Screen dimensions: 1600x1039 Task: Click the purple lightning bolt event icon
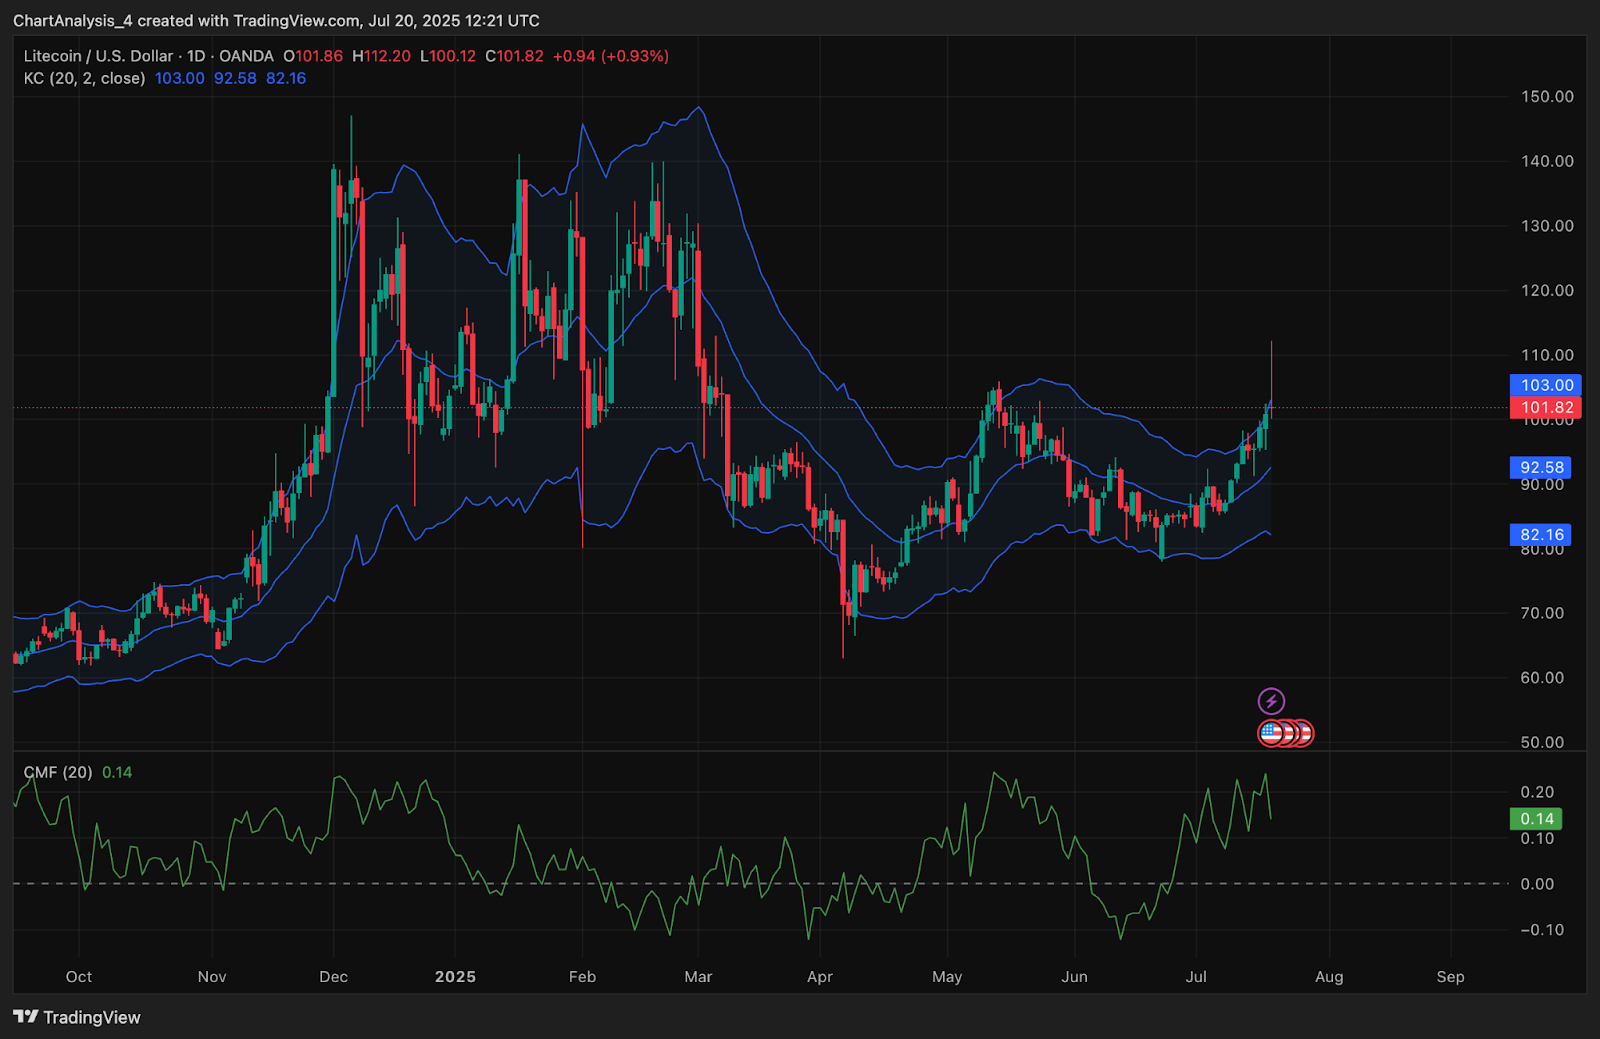1270,701
